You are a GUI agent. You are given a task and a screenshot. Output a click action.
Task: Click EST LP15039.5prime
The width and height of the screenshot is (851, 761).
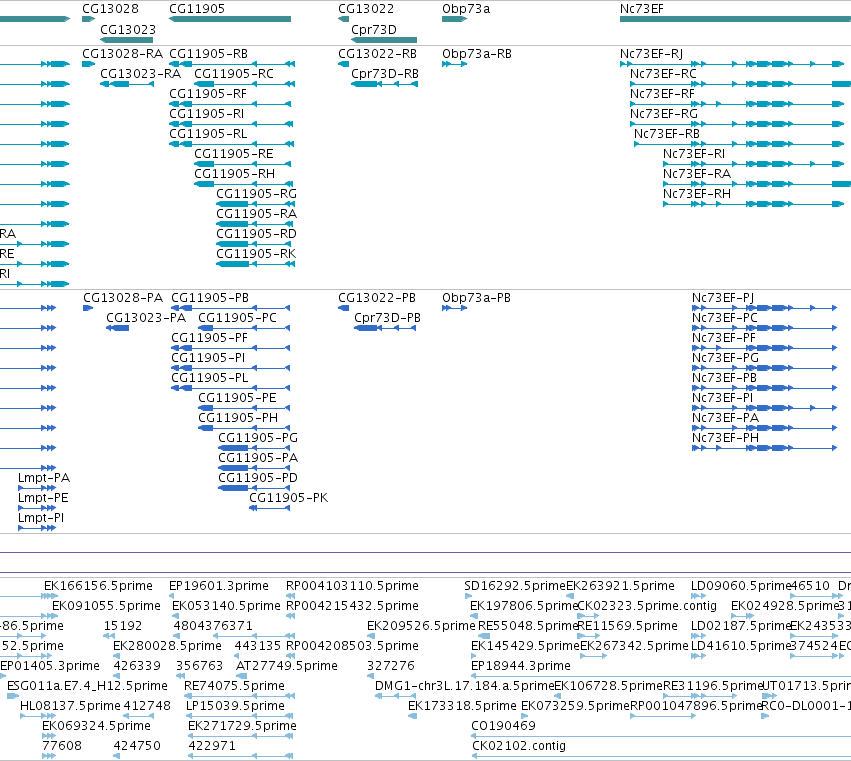(235, 706)
